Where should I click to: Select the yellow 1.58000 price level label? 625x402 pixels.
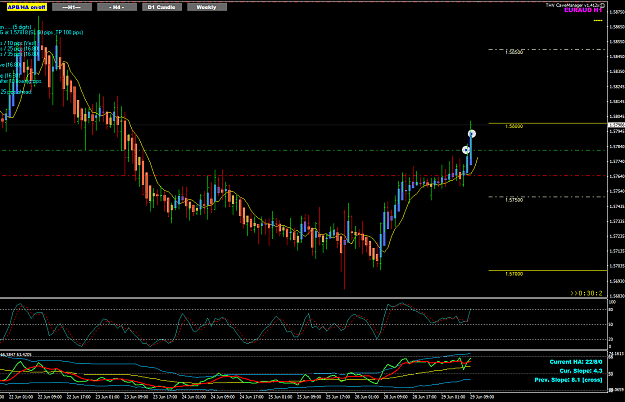coord(514,126)
